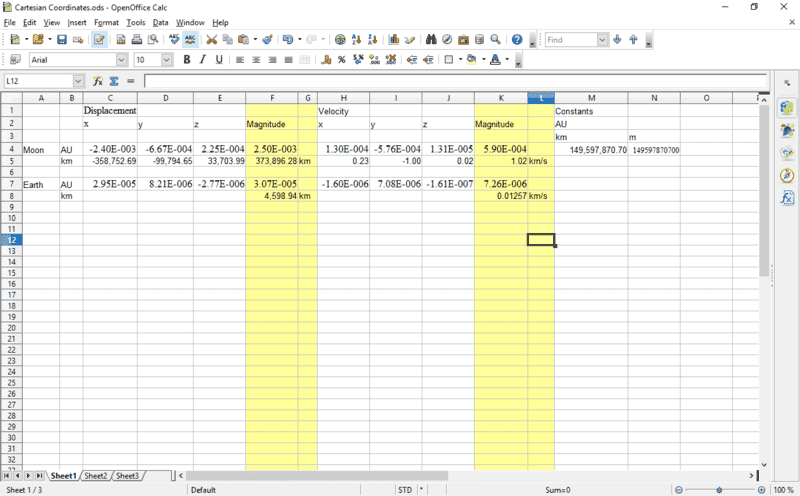Switch to the Sheet2 tab
The image size is (800, 496).
(96, 476)
